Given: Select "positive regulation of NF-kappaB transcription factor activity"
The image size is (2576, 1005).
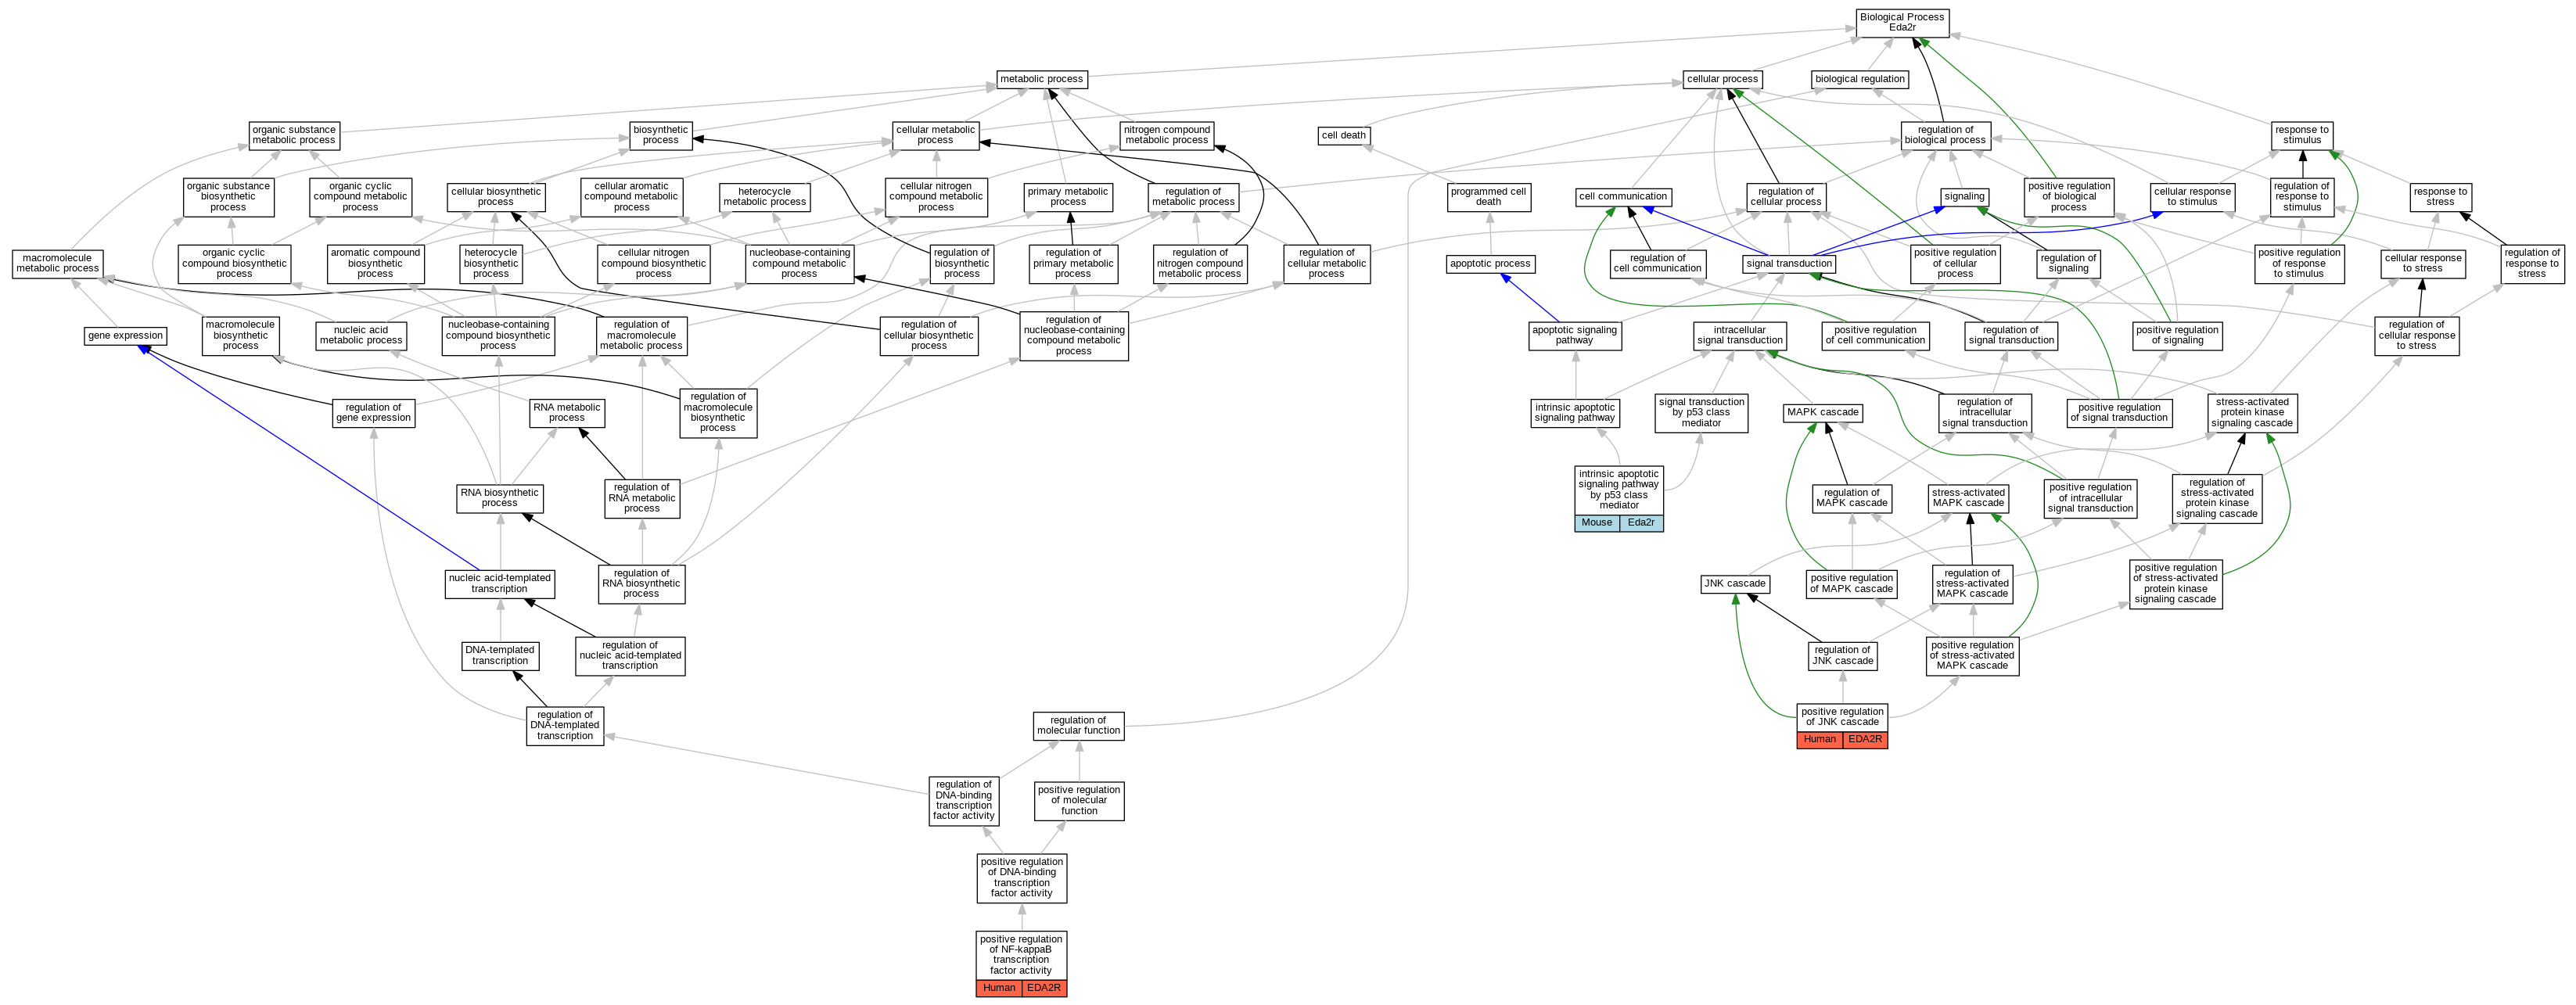Looking at the screenshot, I should pos(1021,955).
